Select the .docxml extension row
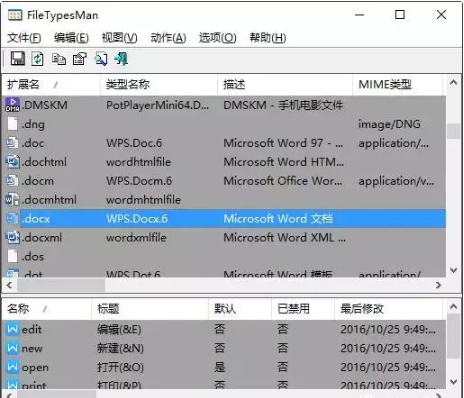 [224, 238]
